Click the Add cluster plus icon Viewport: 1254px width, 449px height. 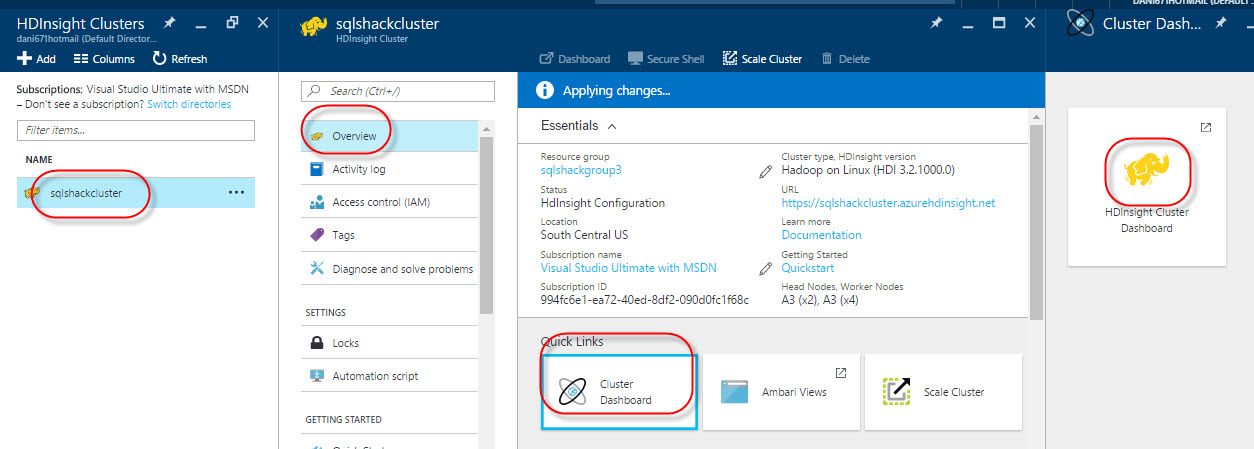click(25, 59)
